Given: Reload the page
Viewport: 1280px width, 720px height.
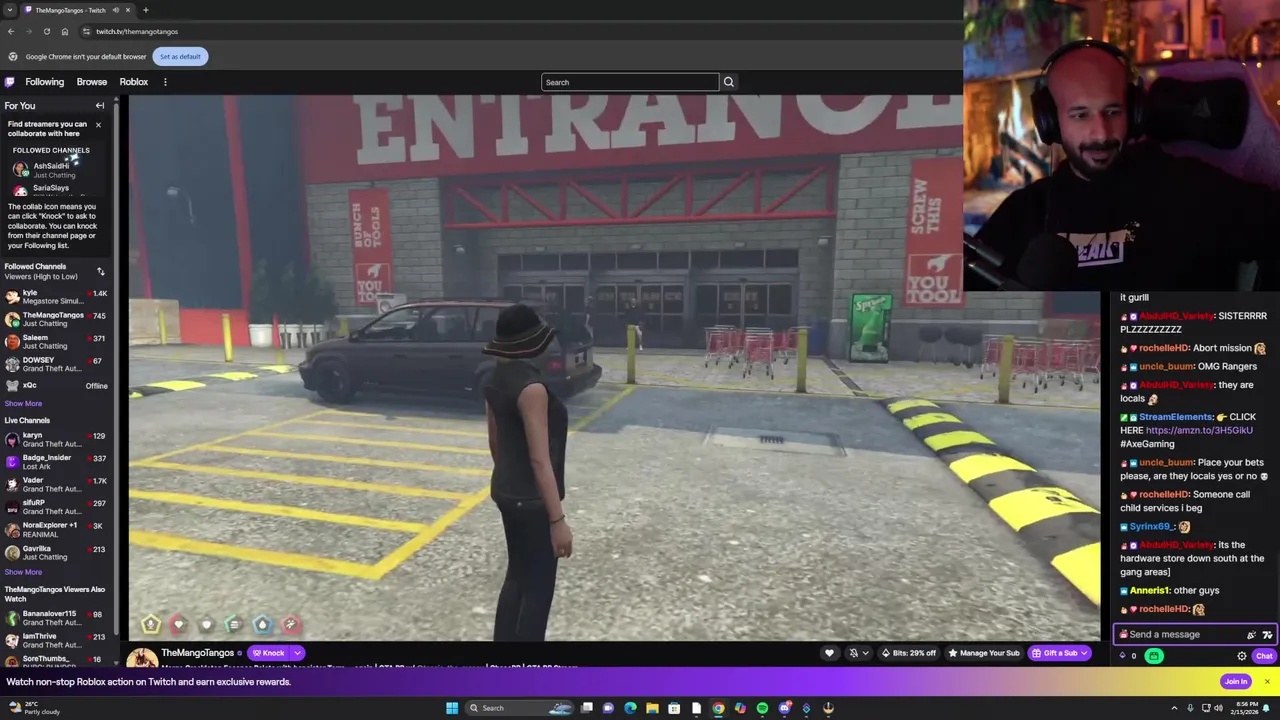Looking at the screenshot, I should pos(46,31).
